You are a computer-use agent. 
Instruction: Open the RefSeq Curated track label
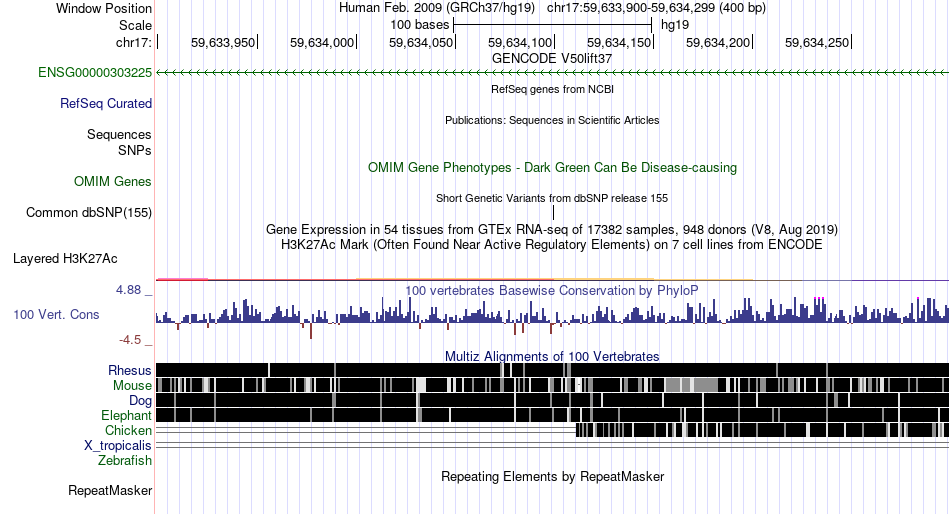pyautogui.click(x=105, y=104)
